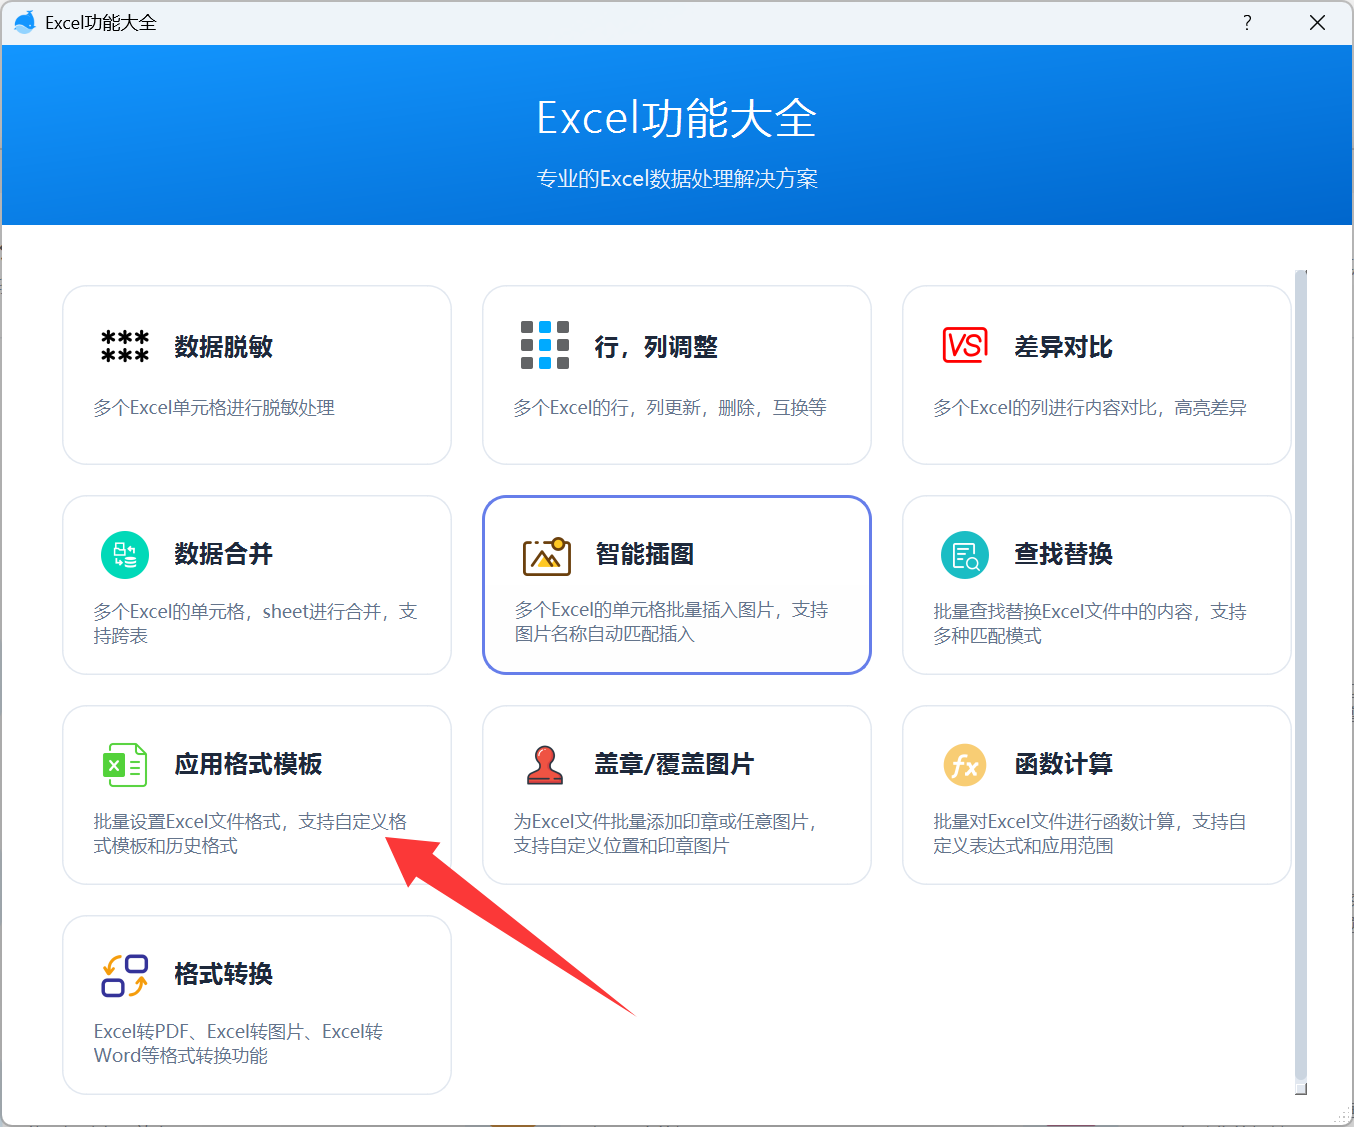Click the question mark help button
Viewport: 1354px width, 1127px height.
click(1247, 22)
